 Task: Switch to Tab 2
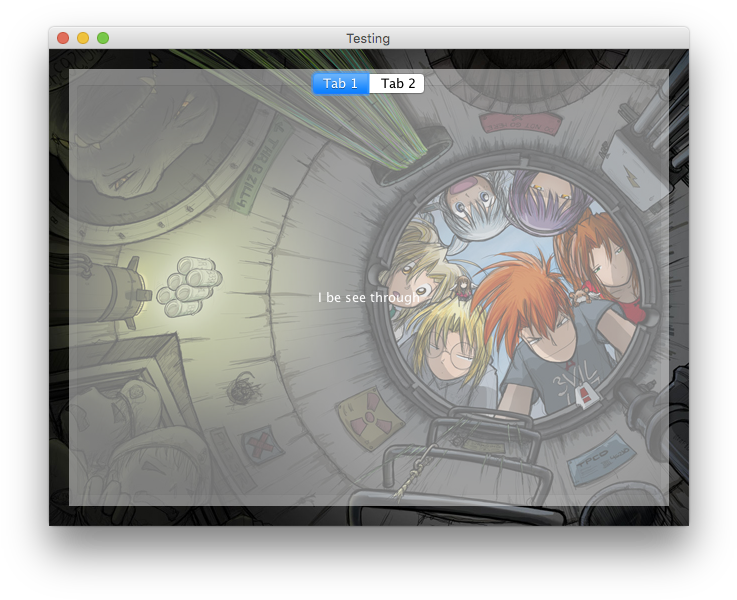click(x=397, y=84)
